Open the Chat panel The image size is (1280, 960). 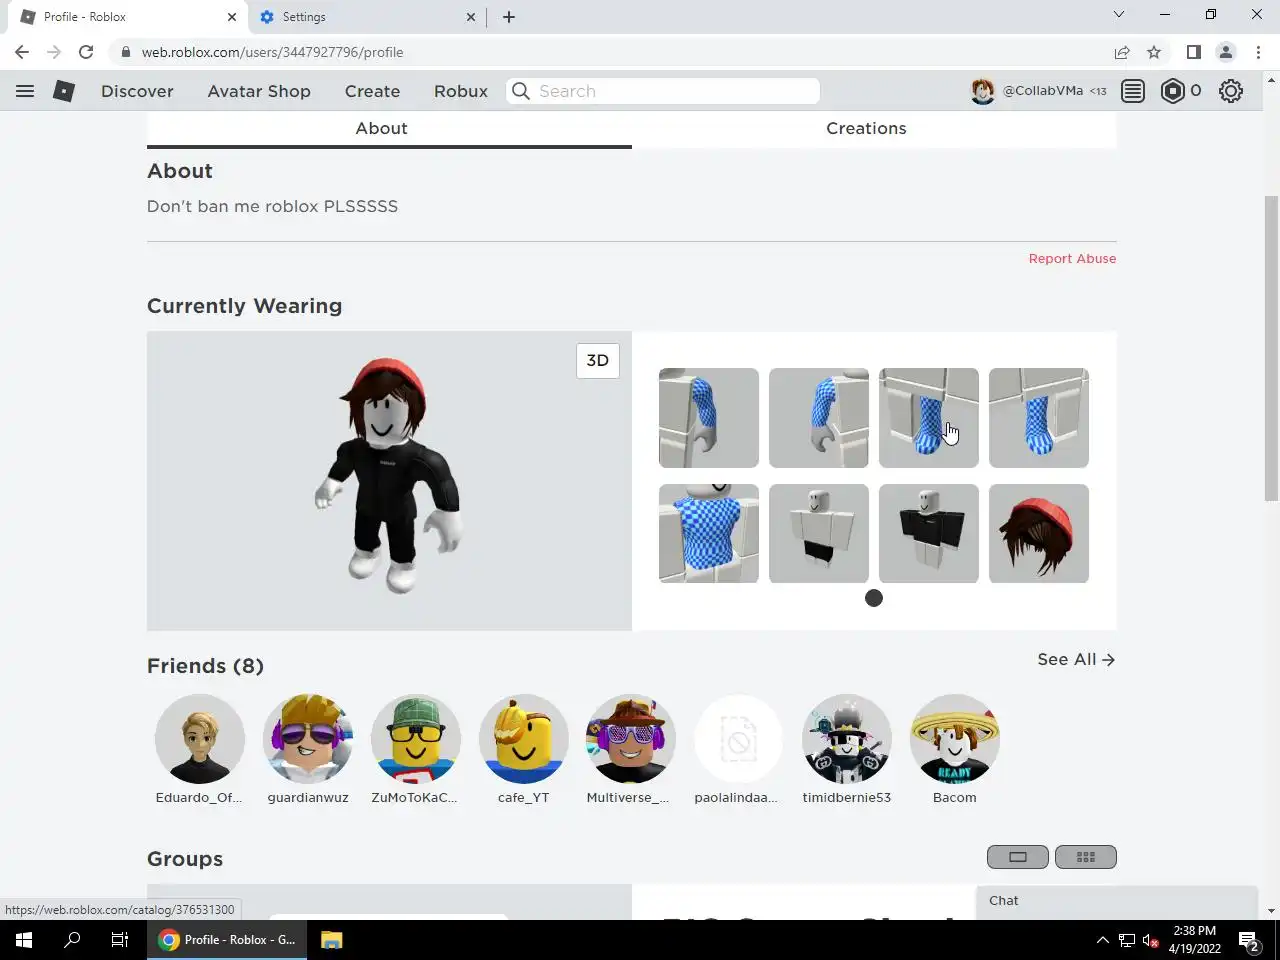1116,901
